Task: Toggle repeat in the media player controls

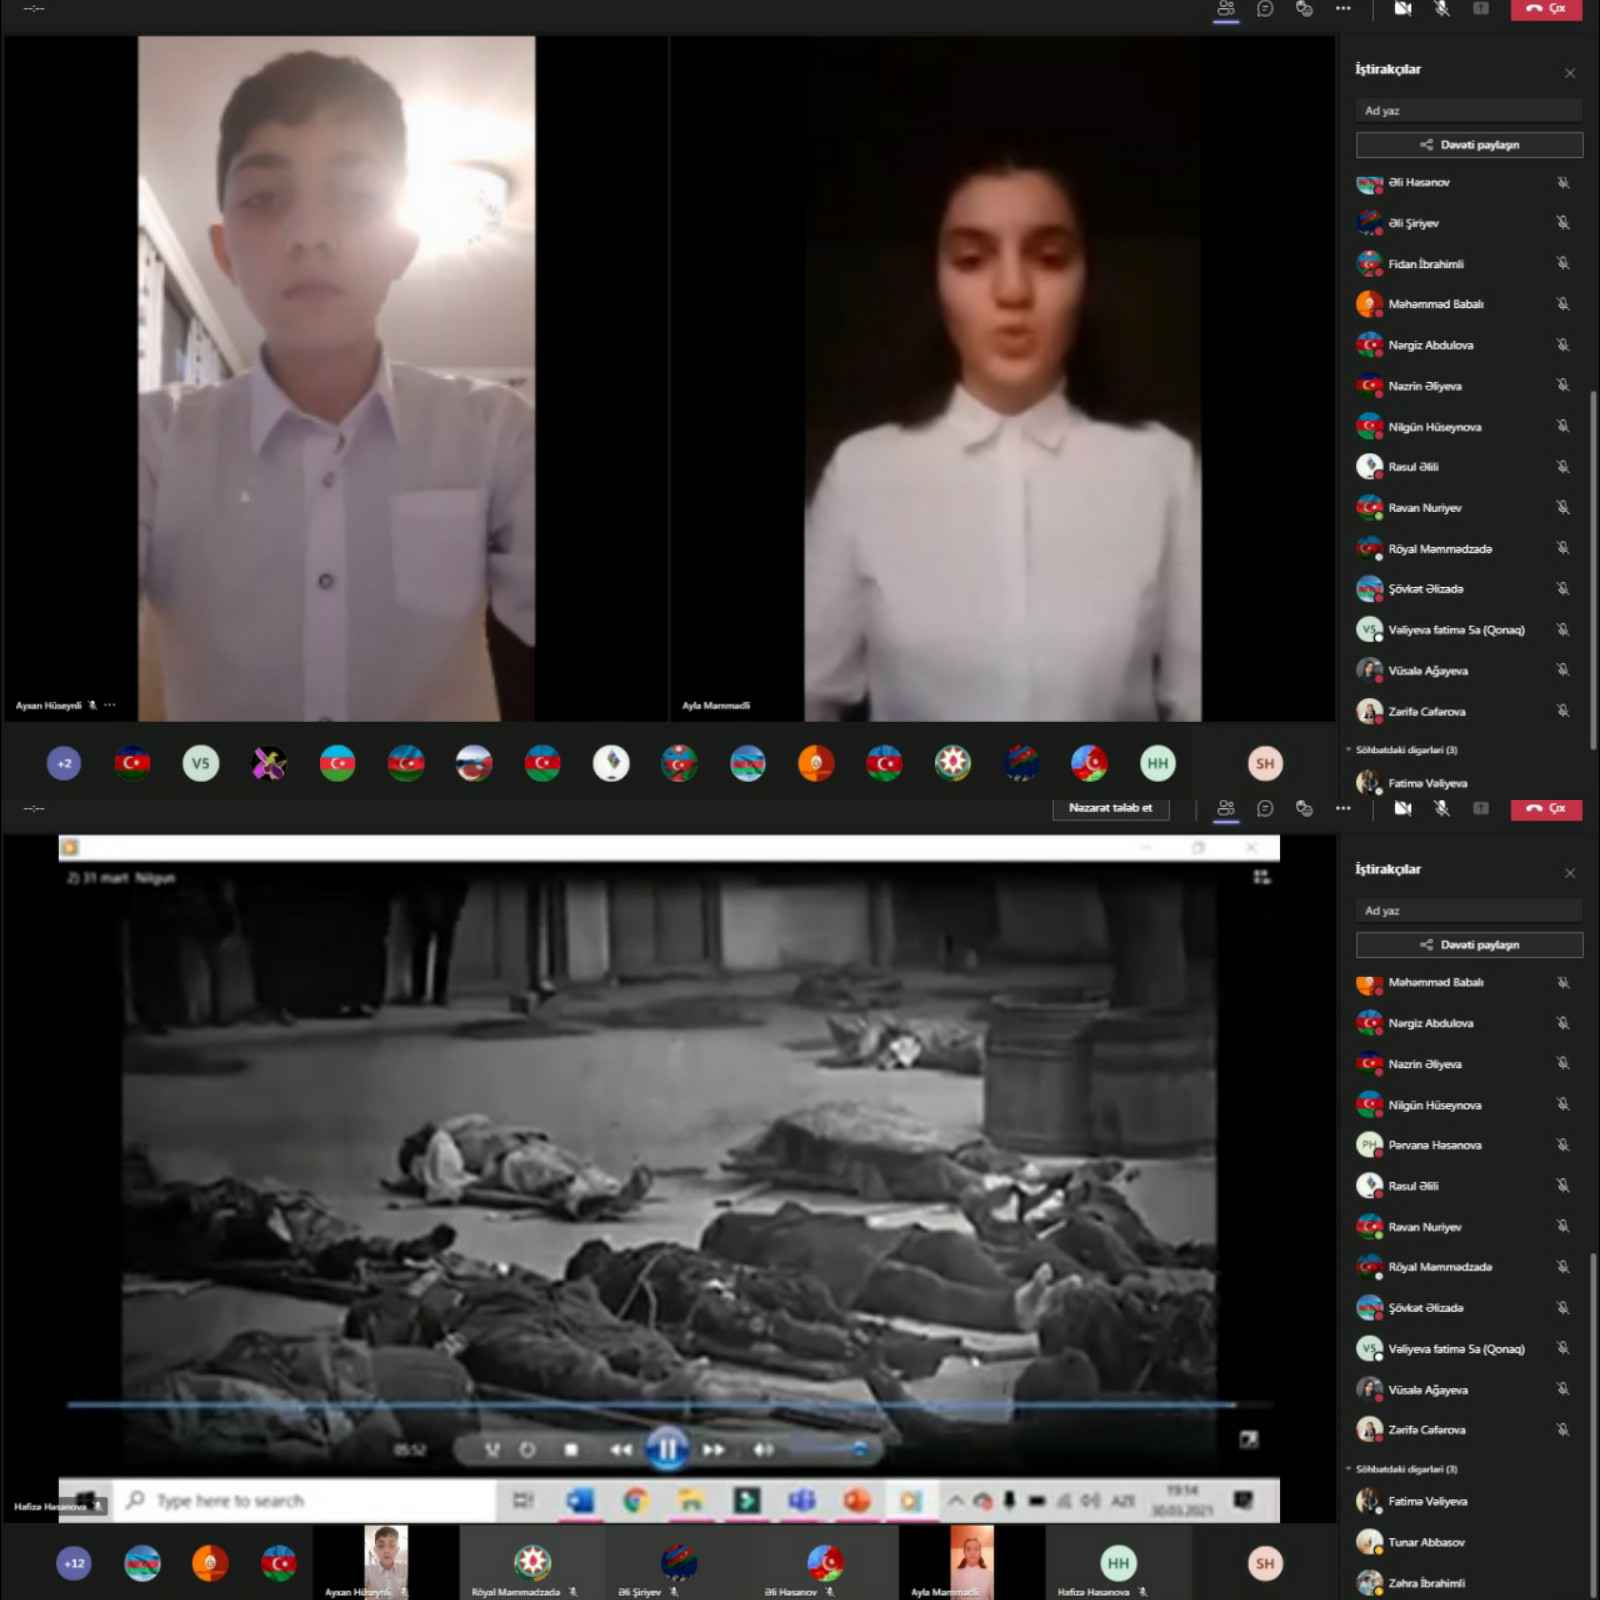Action: 528,1449
